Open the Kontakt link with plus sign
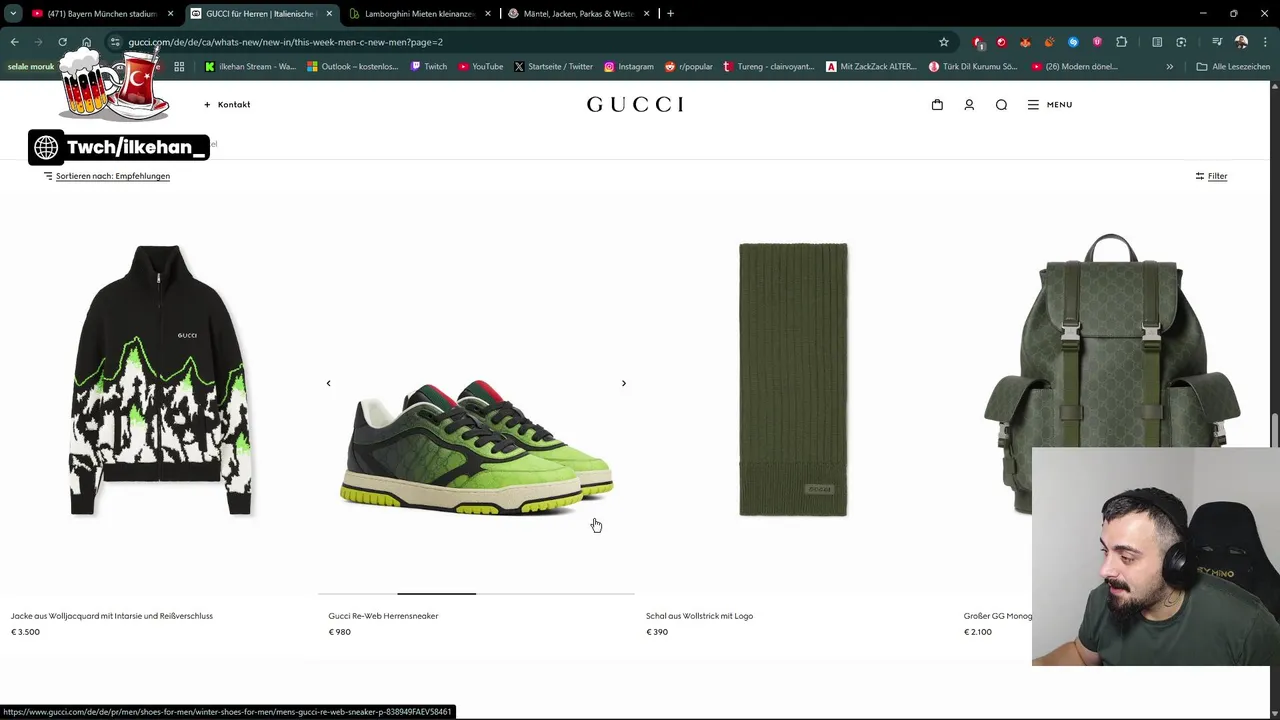Viewport: 1280px width, 720px height. [x=227, y=104]
